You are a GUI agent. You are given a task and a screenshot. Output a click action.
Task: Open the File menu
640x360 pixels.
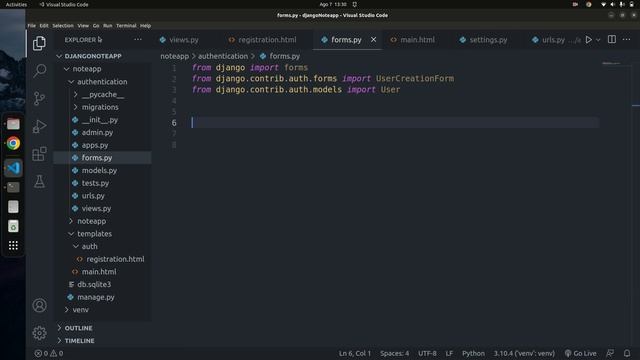[x=31, y=25]
